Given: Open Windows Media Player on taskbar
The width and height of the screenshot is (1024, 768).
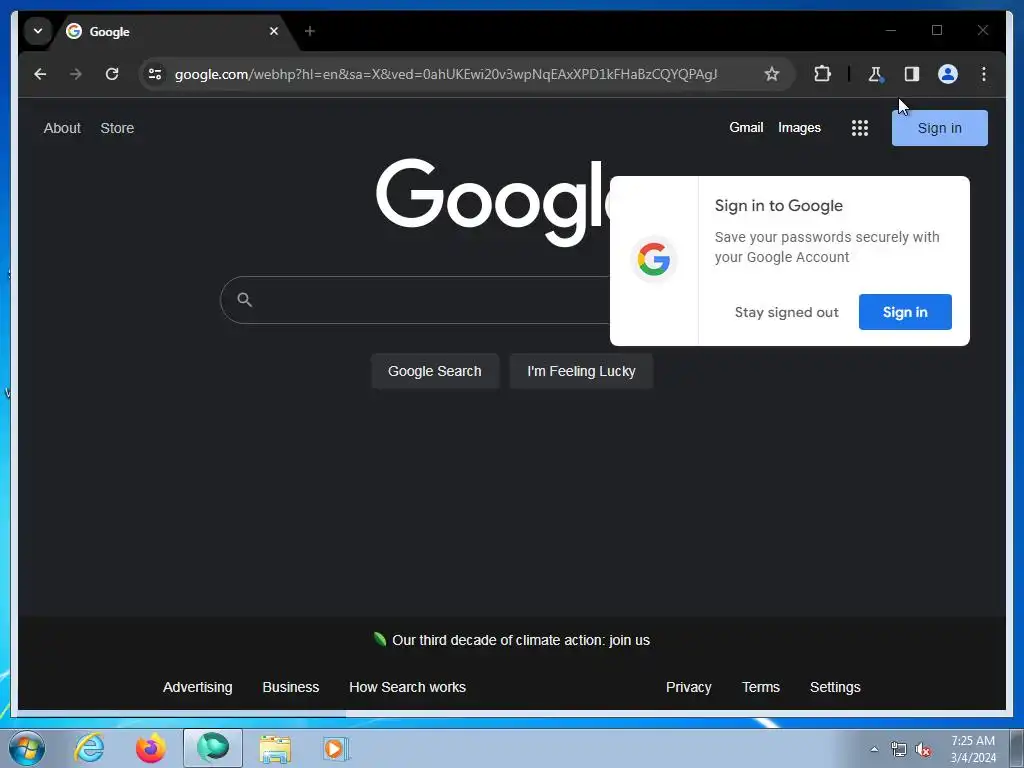Looking at the screenshot, I should coord(336,748).
